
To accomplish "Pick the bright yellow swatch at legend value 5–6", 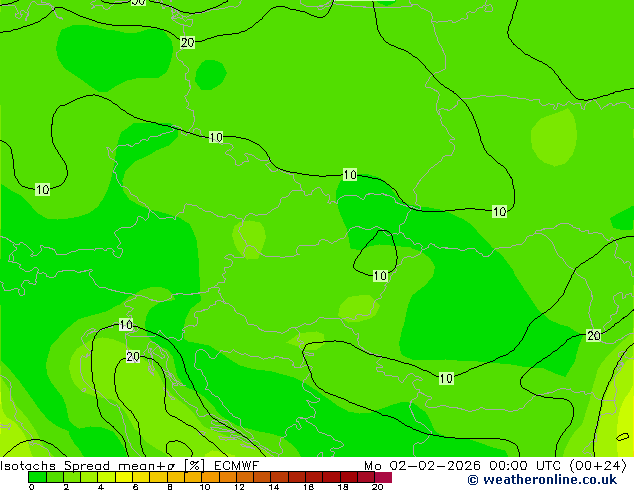I will coord(124,477).
